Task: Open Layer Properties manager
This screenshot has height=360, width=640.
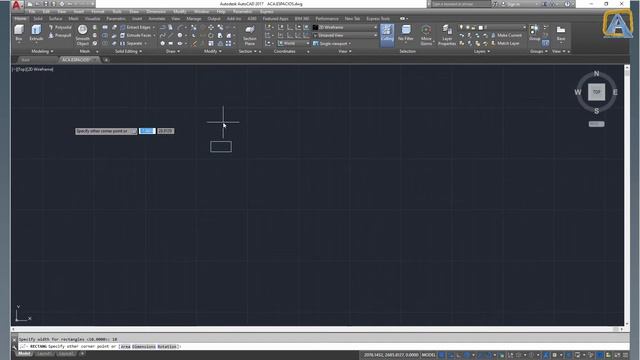Action: pos(447,35)
